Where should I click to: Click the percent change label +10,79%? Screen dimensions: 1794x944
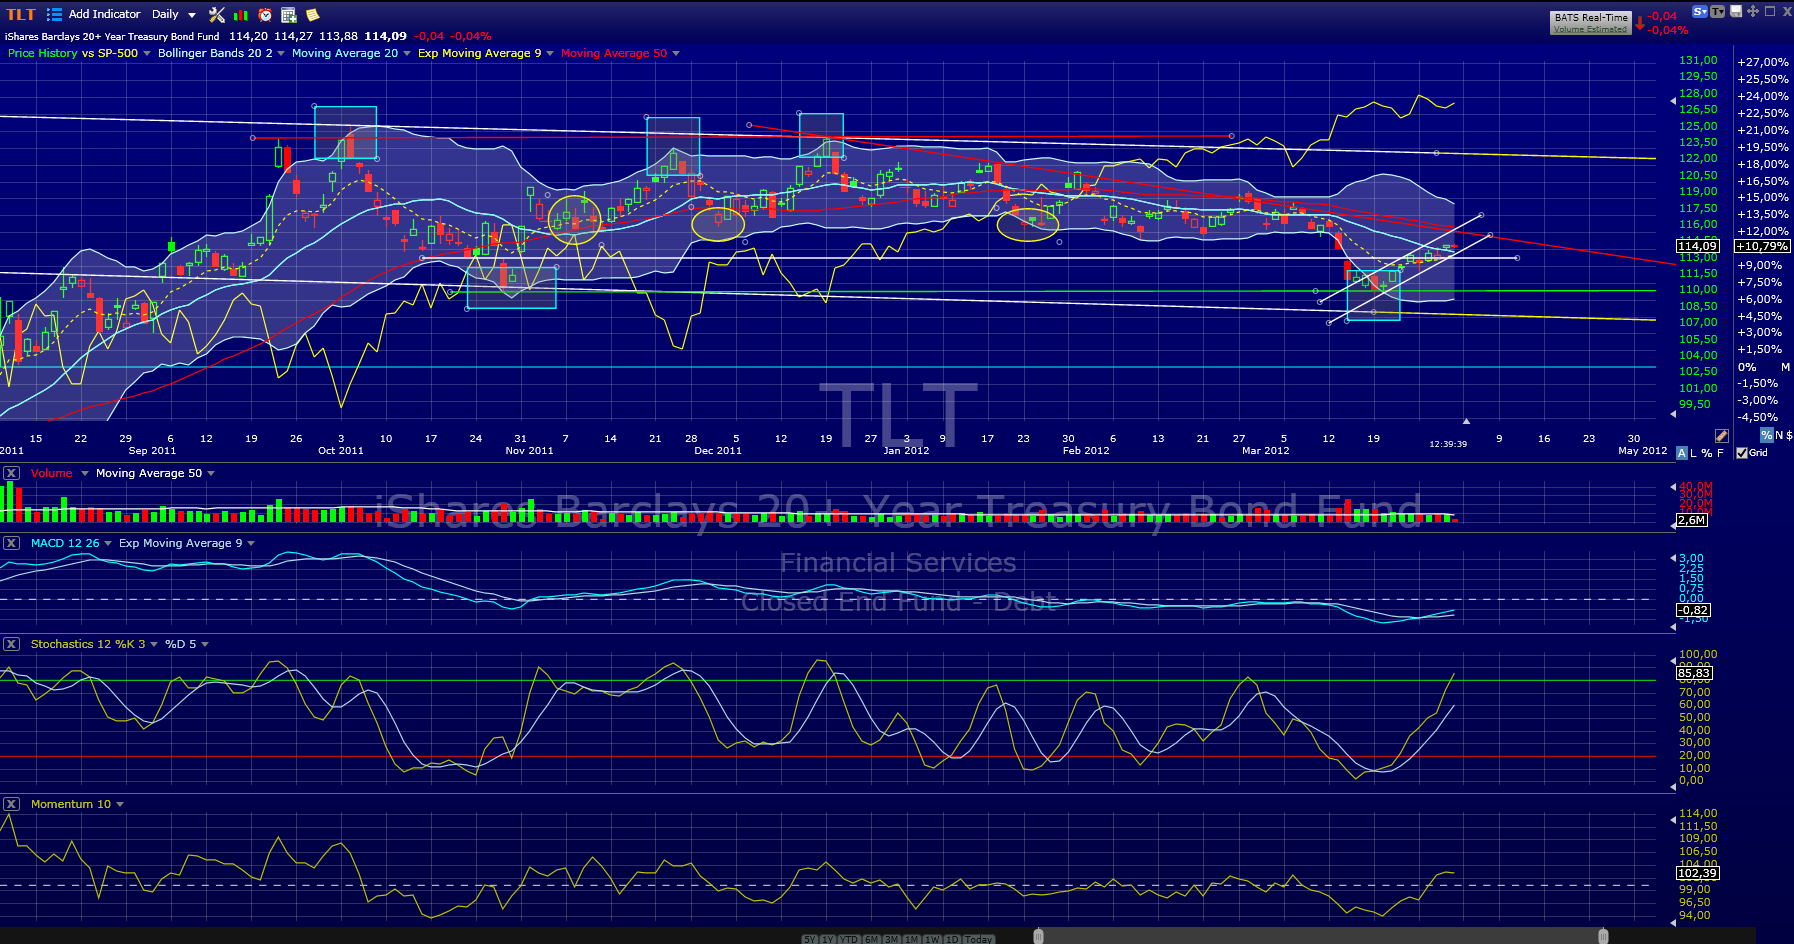pos(1763,246)
